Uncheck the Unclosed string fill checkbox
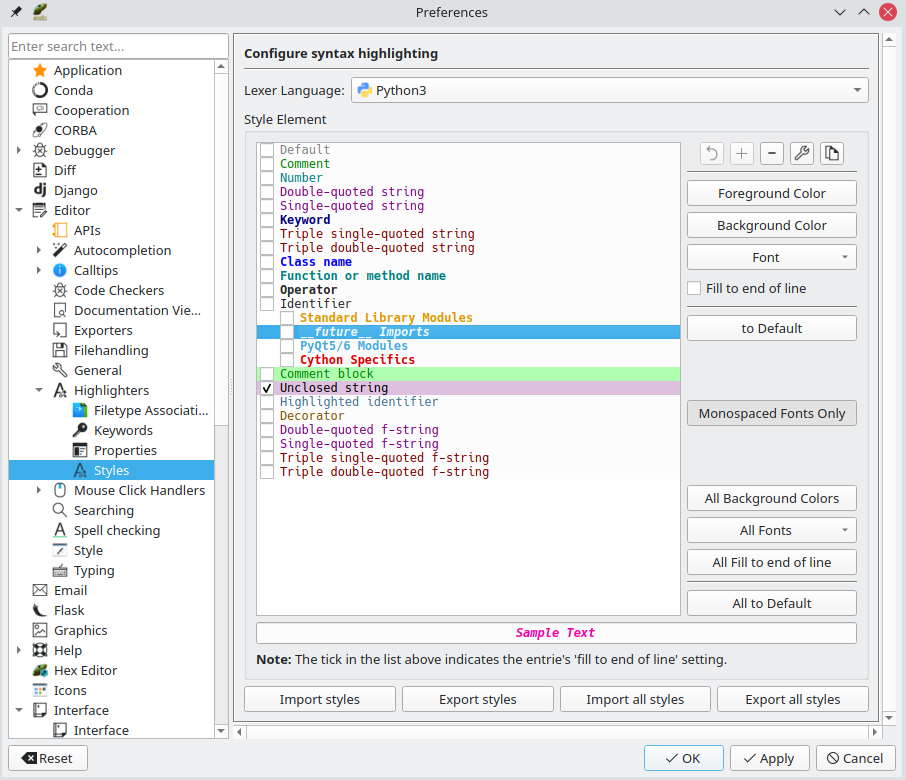906x780 pixels. [x=266, y=387]
